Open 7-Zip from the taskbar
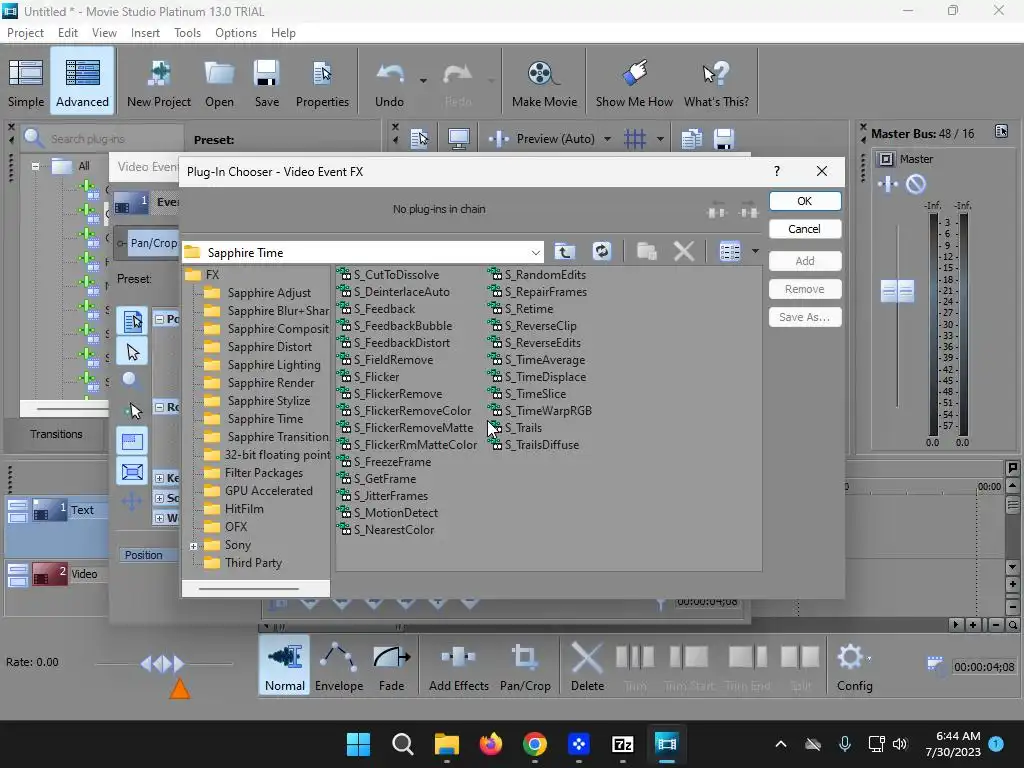 coord(622,744)
